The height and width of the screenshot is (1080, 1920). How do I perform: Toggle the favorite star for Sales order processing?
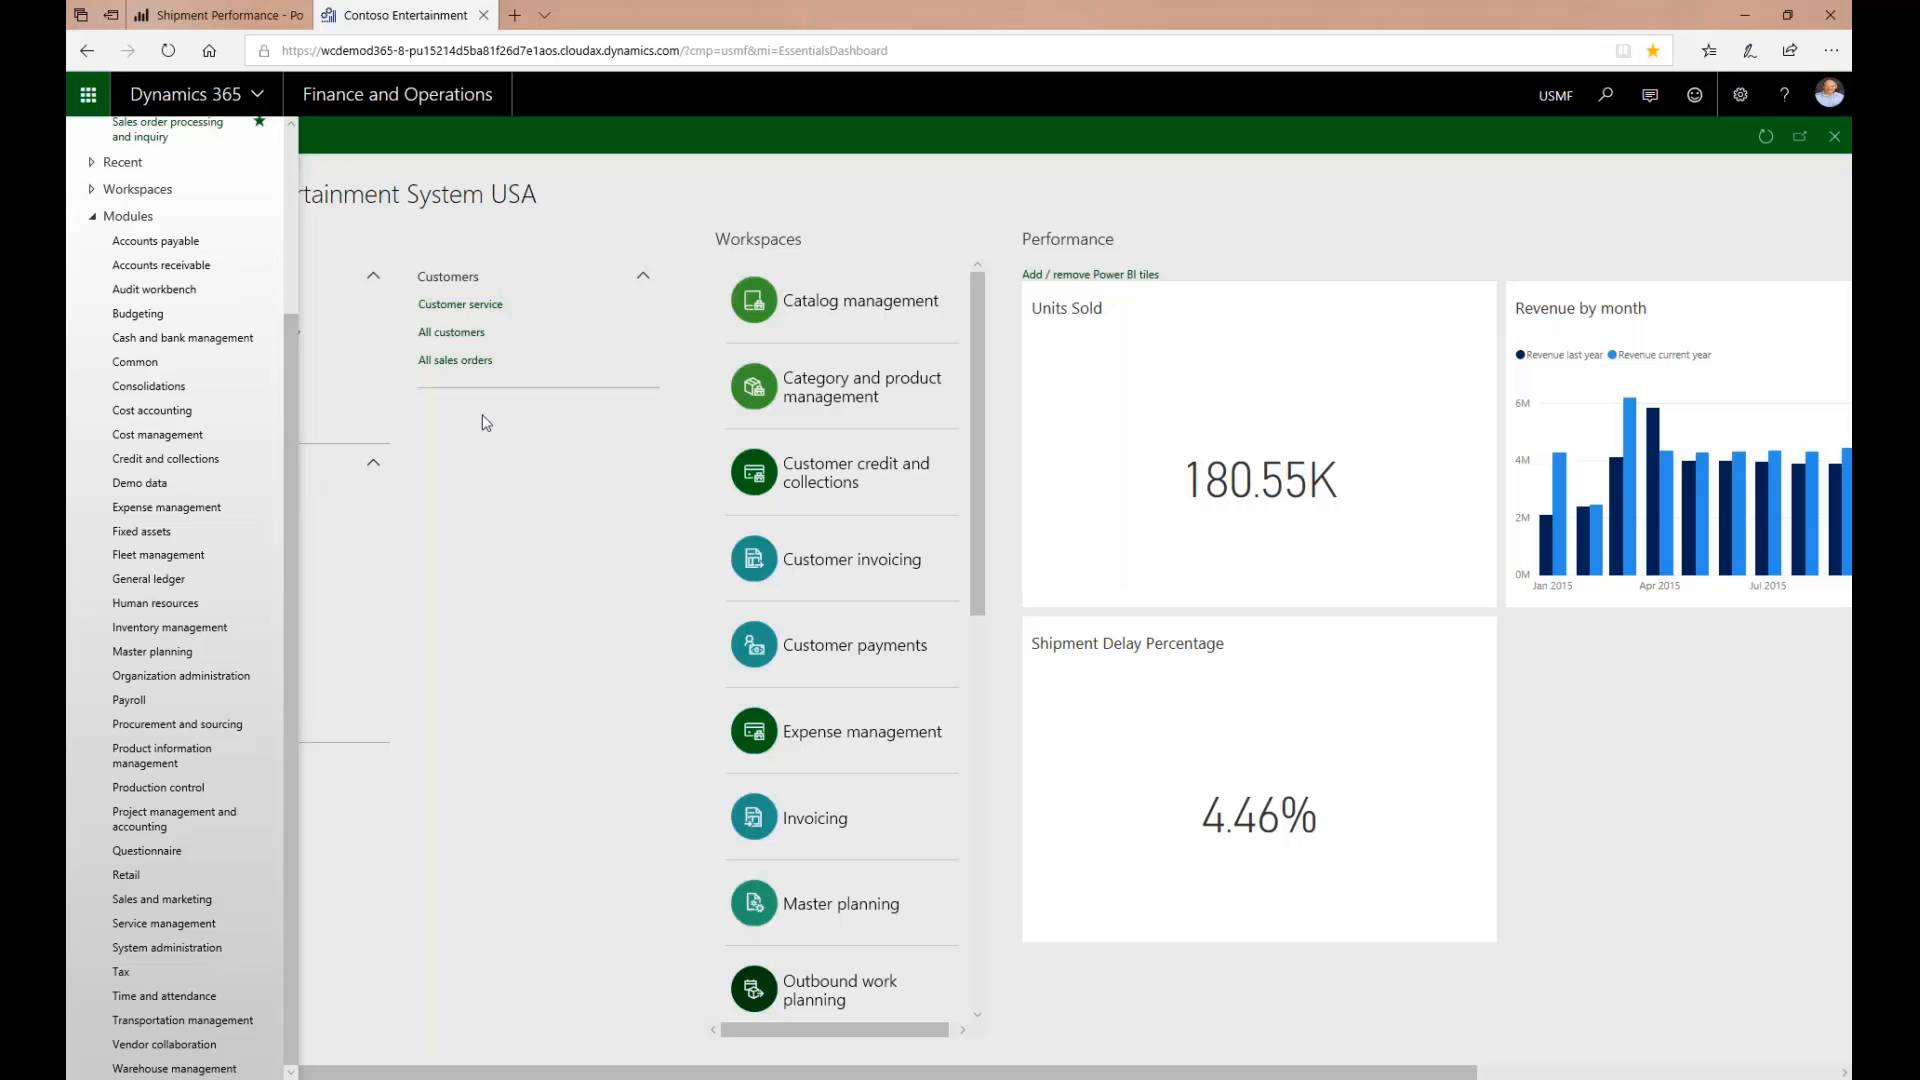click(x=259, y=122)
